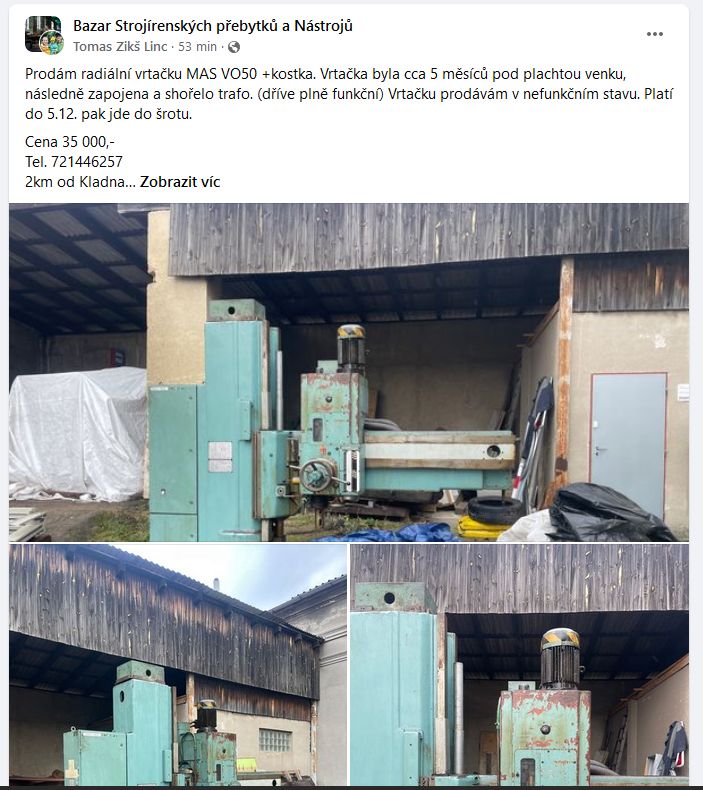Click the Cena 35 000,- price line

pos(70,142)
